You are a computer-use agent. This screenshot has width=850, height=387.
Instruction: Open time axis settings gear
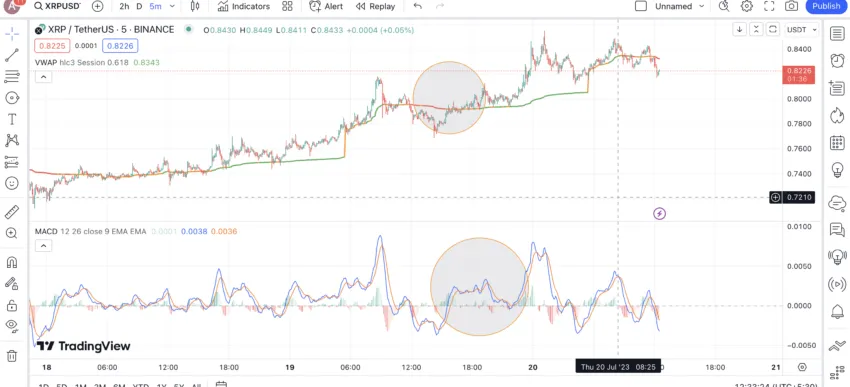[x=803, y=367]
